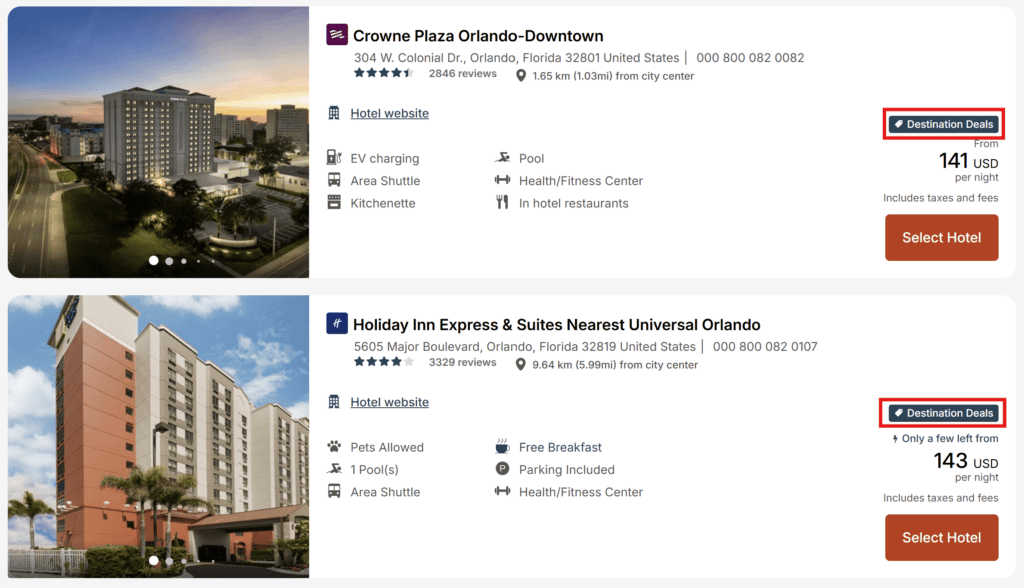This screenshot has width=1024, height=588.
Task: Click the Holiday Inn Express brand logo
Action: 336,324
